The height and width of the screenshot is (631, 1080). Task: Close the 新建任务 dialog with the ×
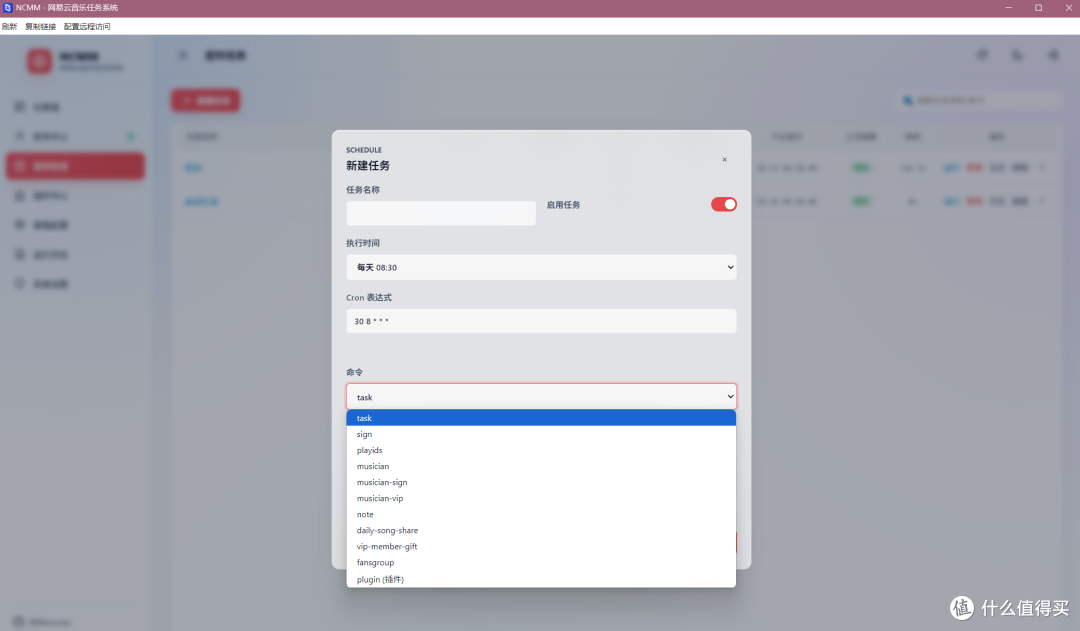click(725, 160)
